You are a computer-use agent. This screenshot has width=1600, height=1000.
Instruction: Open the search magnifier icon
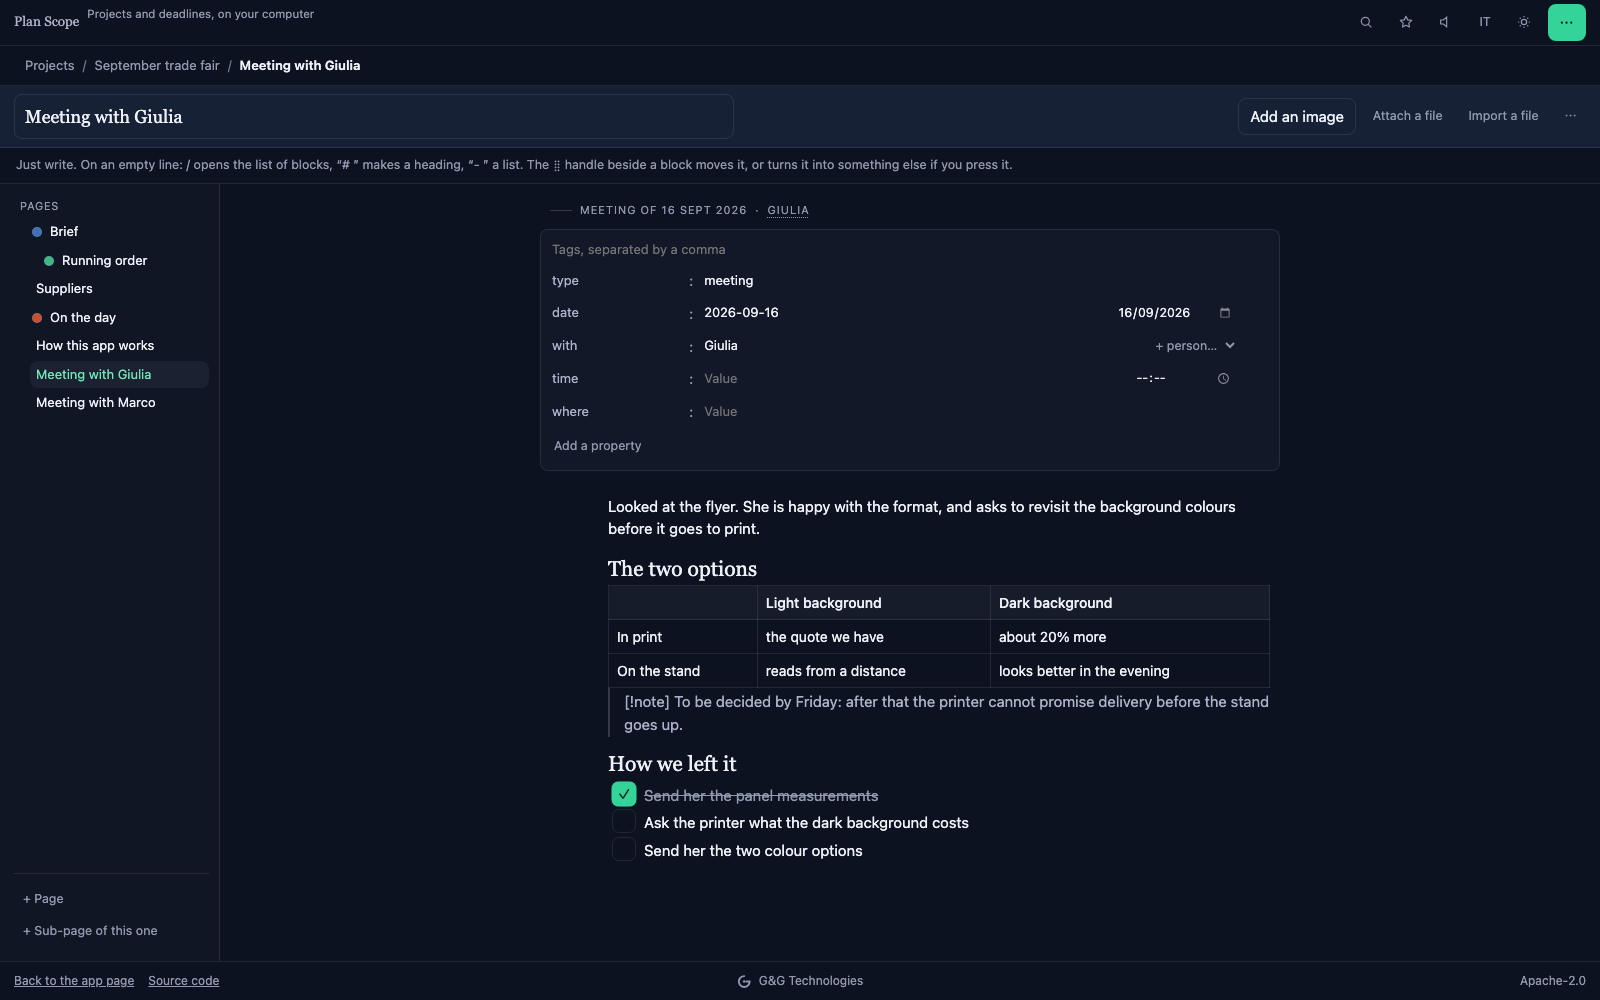[x=1366, y=22]
